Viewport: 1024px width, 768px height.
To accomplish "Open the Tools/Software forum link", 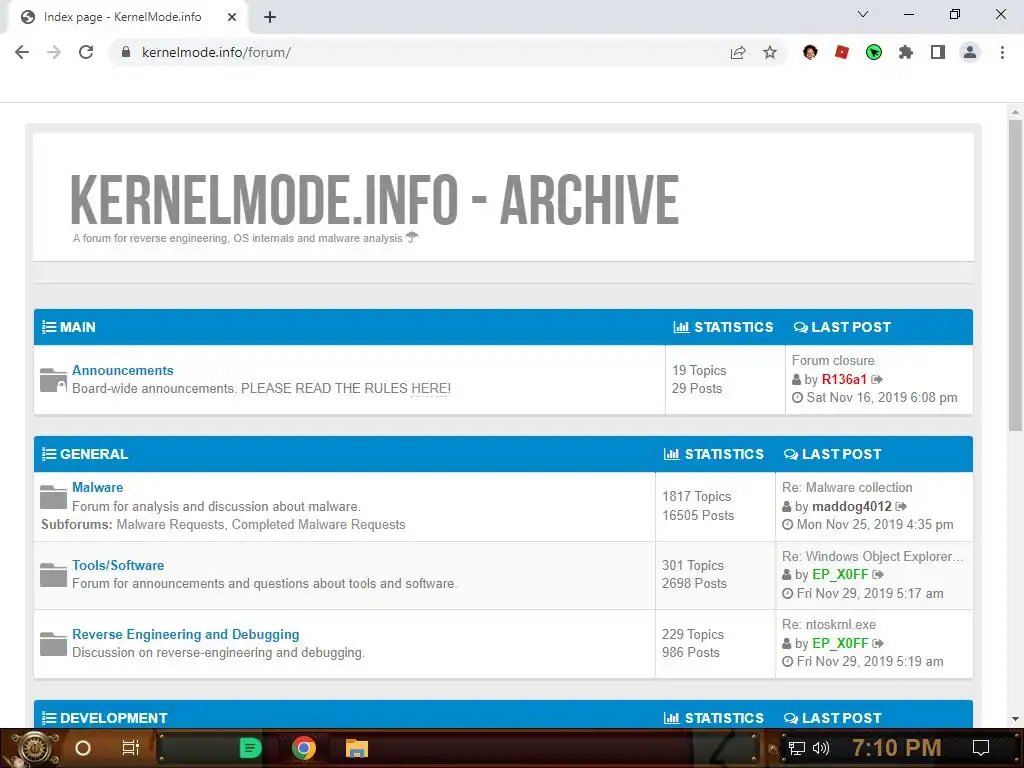I will tap(118, 566).
